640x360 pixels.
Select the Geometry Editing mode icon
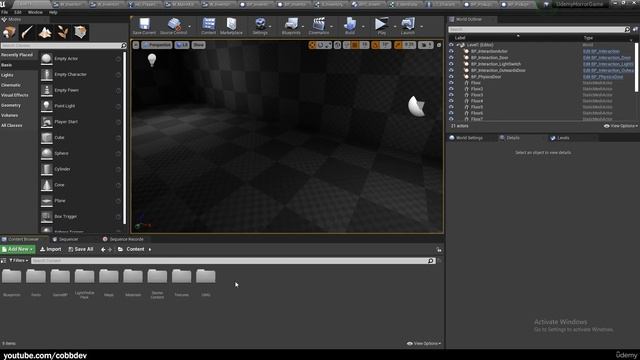[x=80, y=32]
